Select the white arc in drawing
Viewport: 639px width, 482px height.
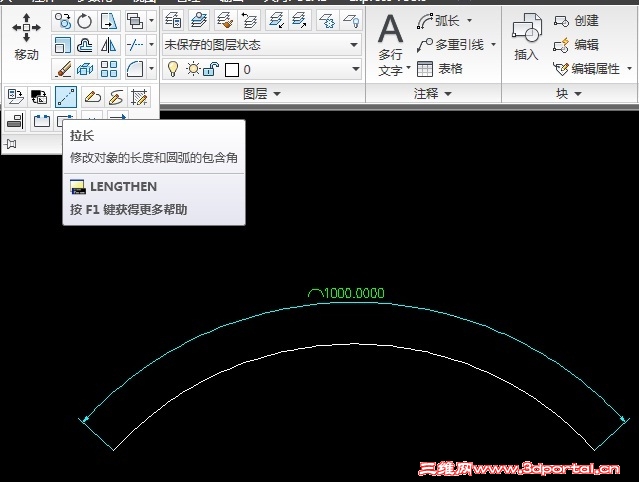[354, 345]
